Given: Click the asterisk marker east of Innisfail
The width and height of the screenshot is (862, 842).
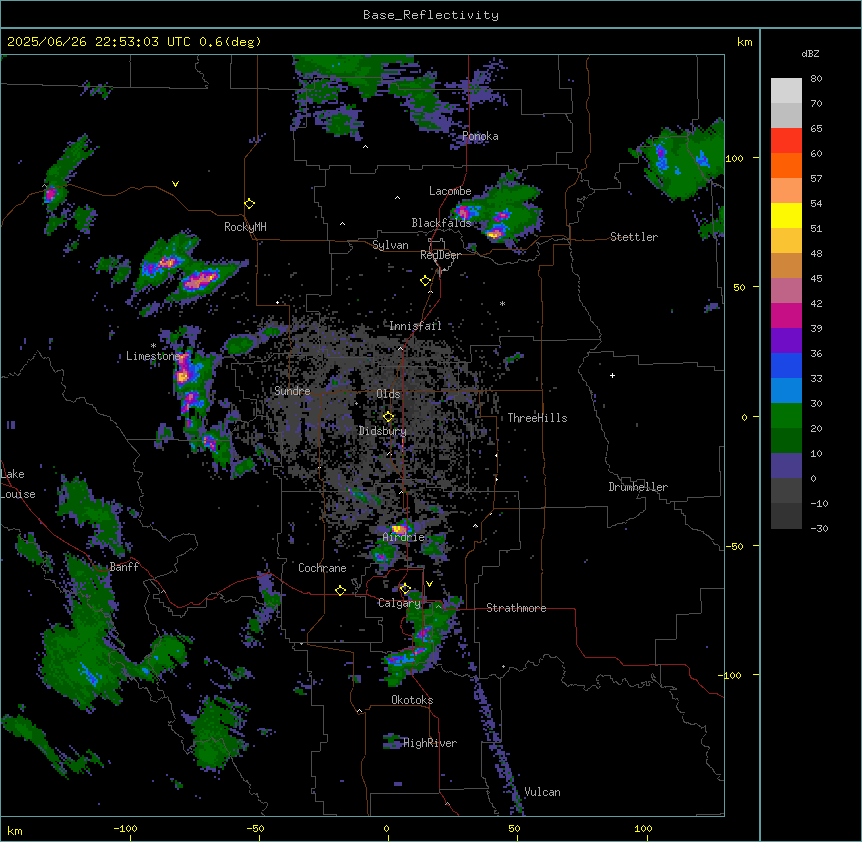Looking at the screenshot, I should [502, 304].
